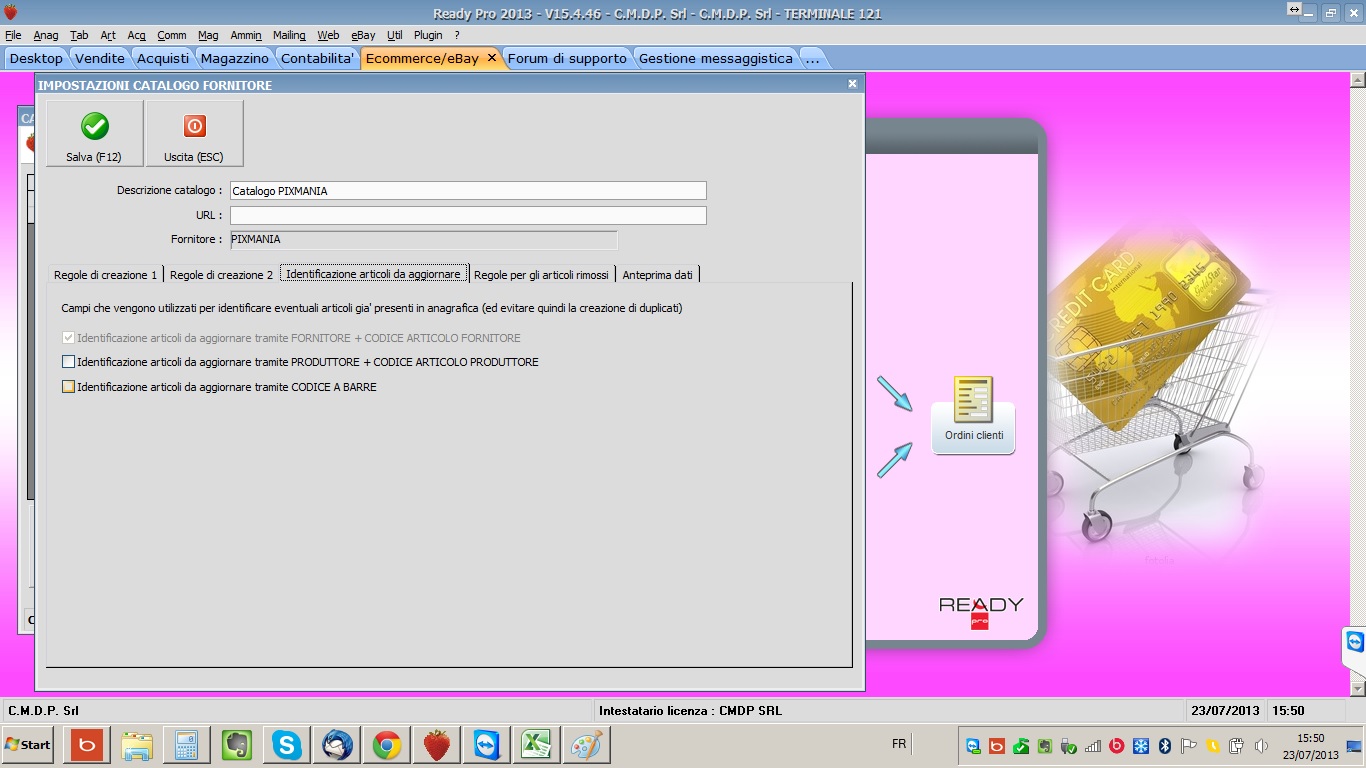Viewport: 1366px width, 768px height.
Task: Click the Bluetooth tray icon
Action: pos(1165,746)
